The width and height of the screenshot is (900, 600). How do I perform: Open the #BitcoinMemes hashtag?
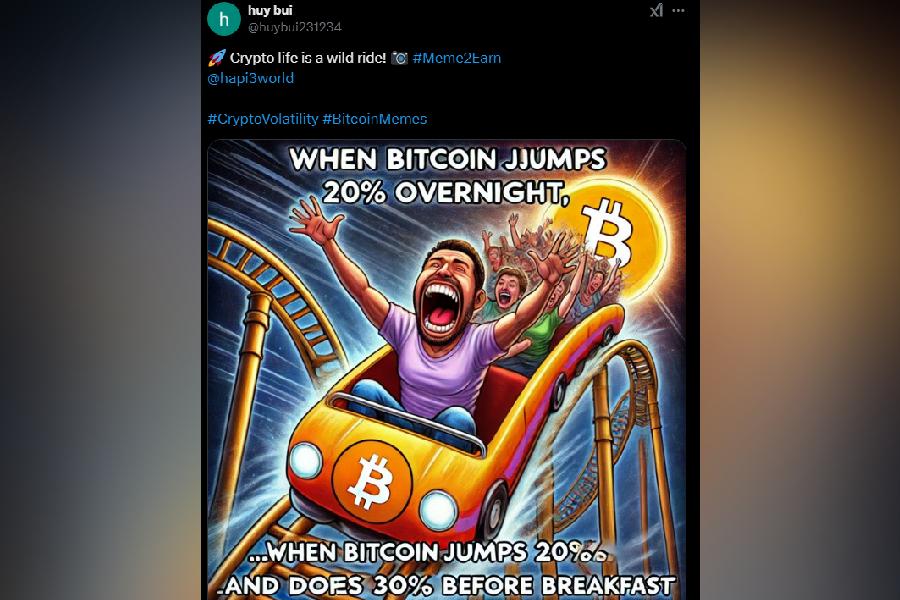(375, 119)
